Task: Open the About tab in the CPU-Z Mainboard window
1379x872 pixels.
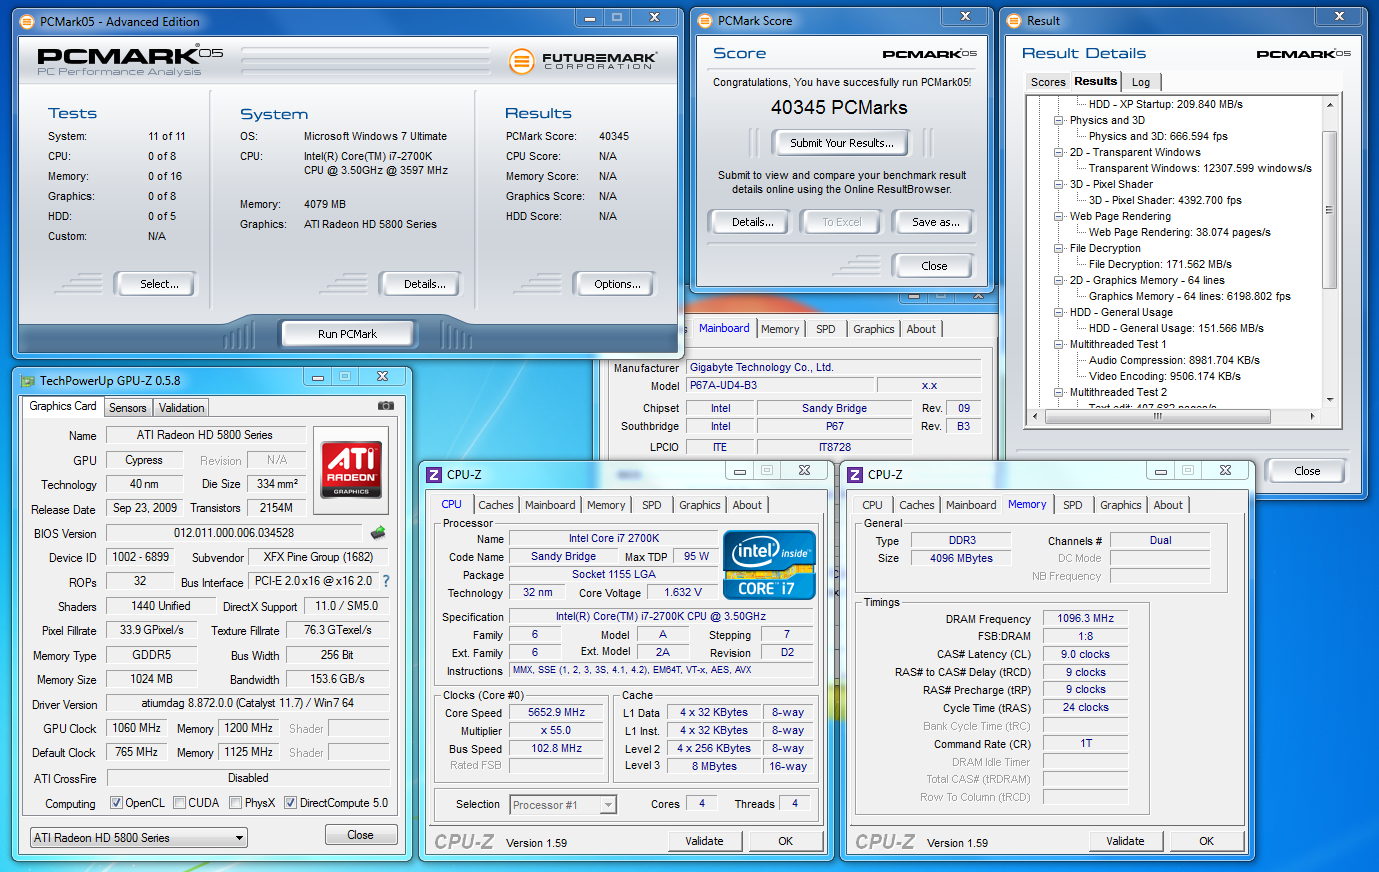Action: 921,329
